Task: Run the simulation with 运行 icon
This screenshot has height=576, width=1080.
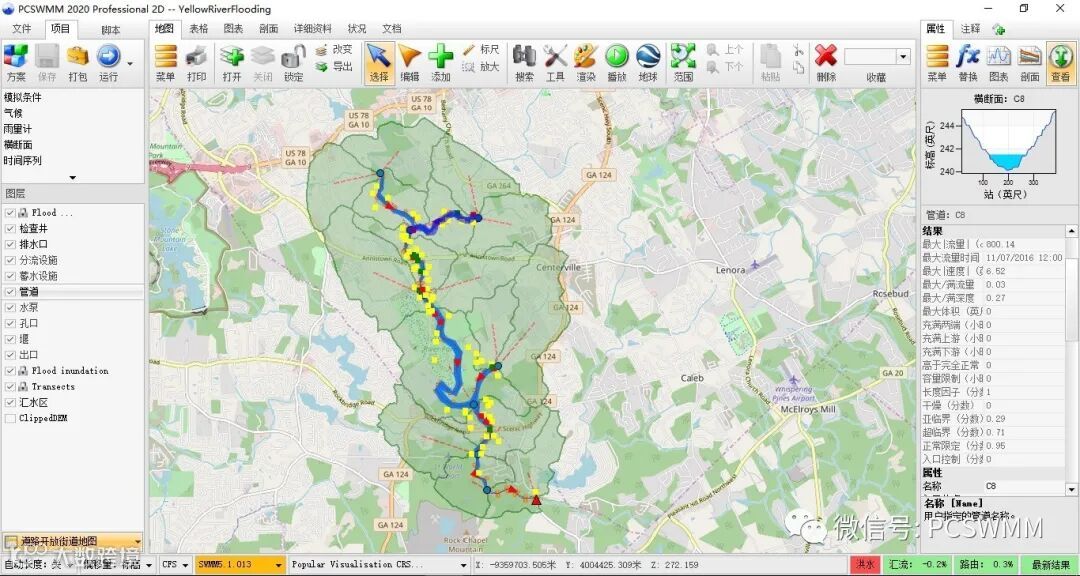Action: point(108,63)
